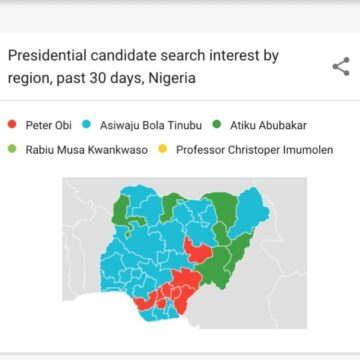The image size is (360, 360).
Task: Select the isolated red state in central map
Action: tap(197, 251)
